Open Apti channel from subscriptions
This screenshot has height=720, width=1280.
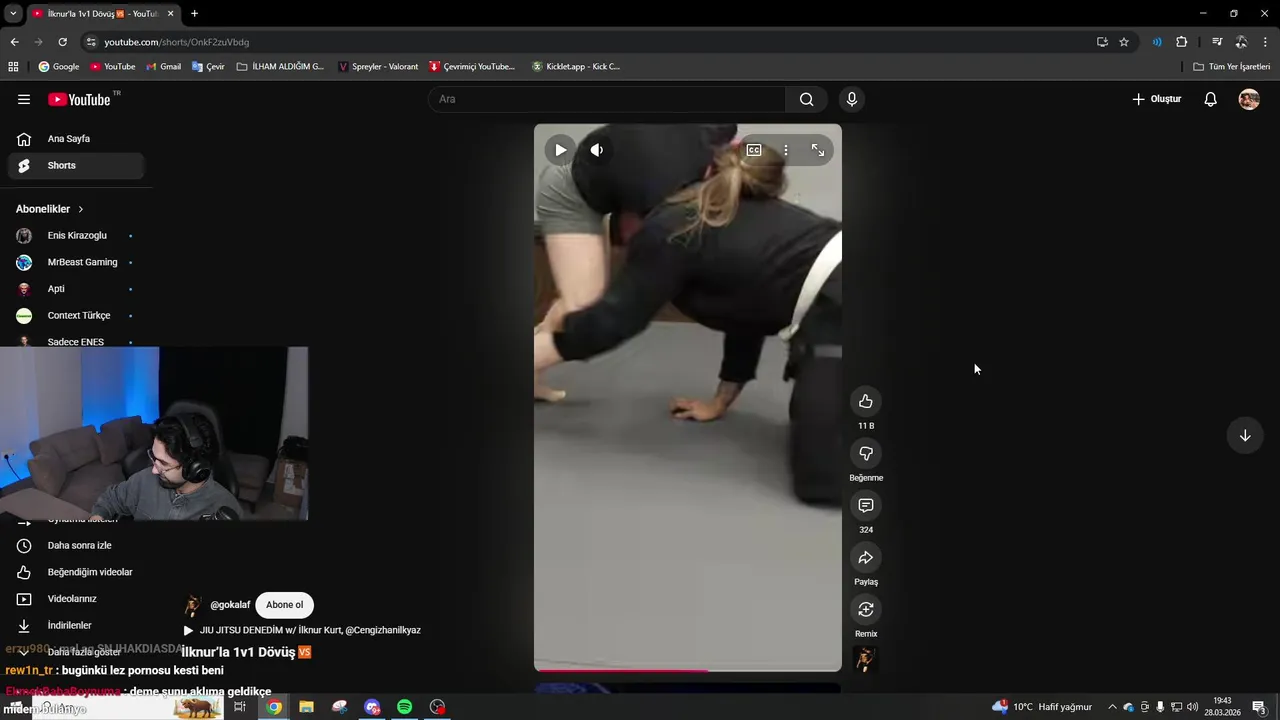[76, 289]
